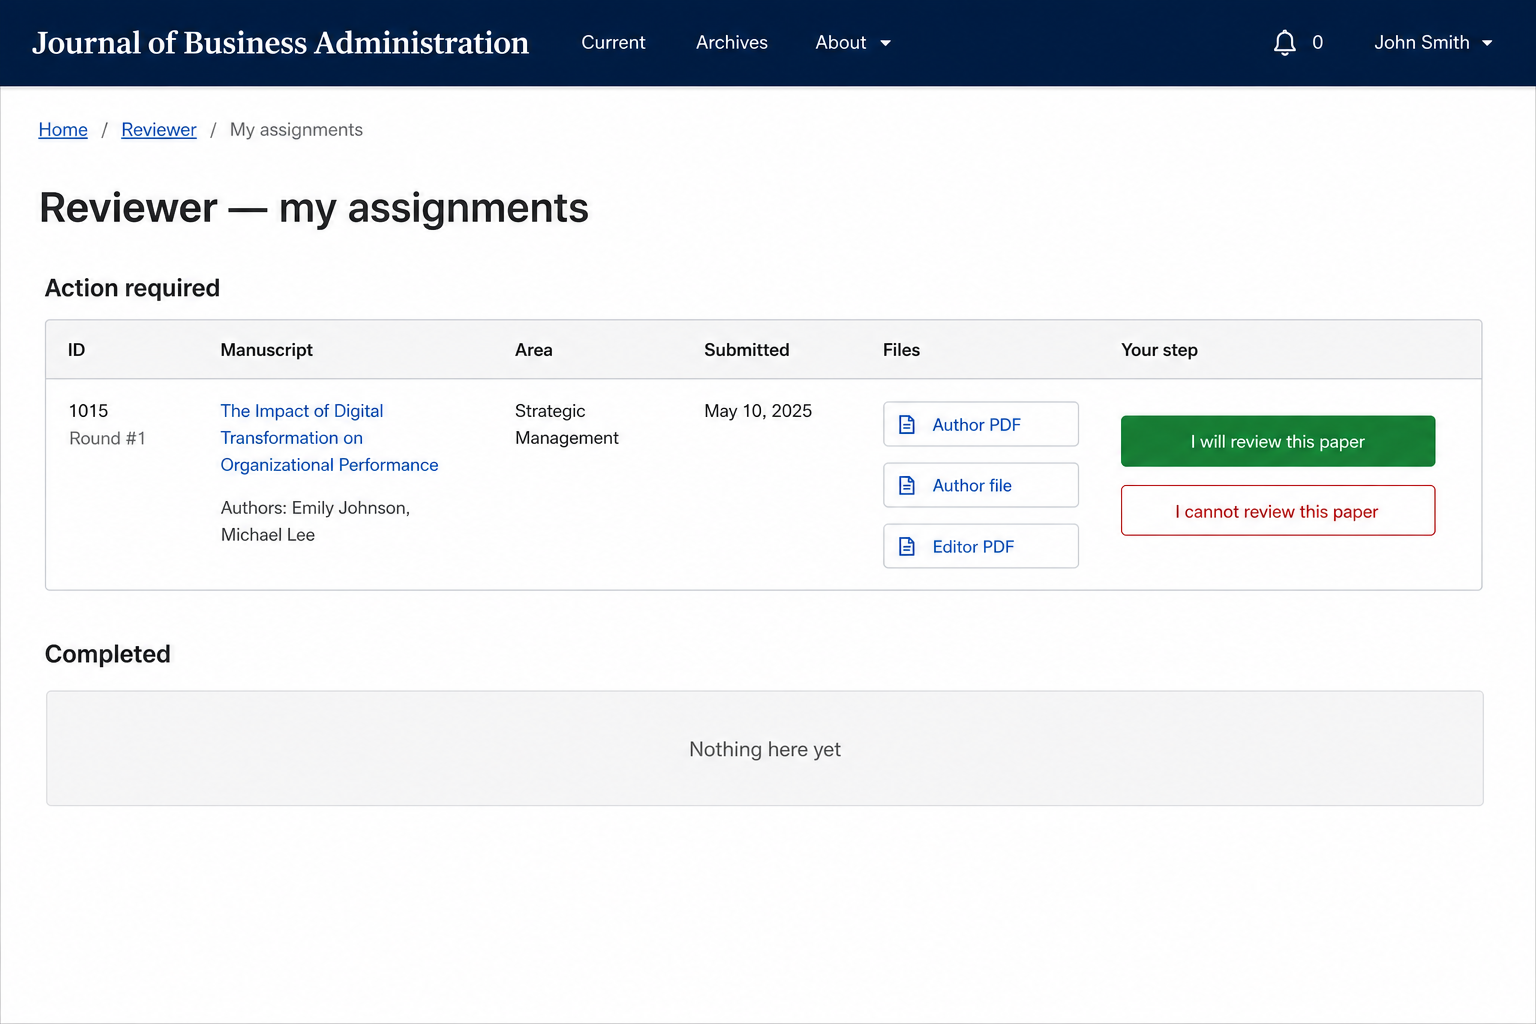Follow the Reviewer breadcrumb link
The image size is (1536, 1024).
(x=159, y=130)
